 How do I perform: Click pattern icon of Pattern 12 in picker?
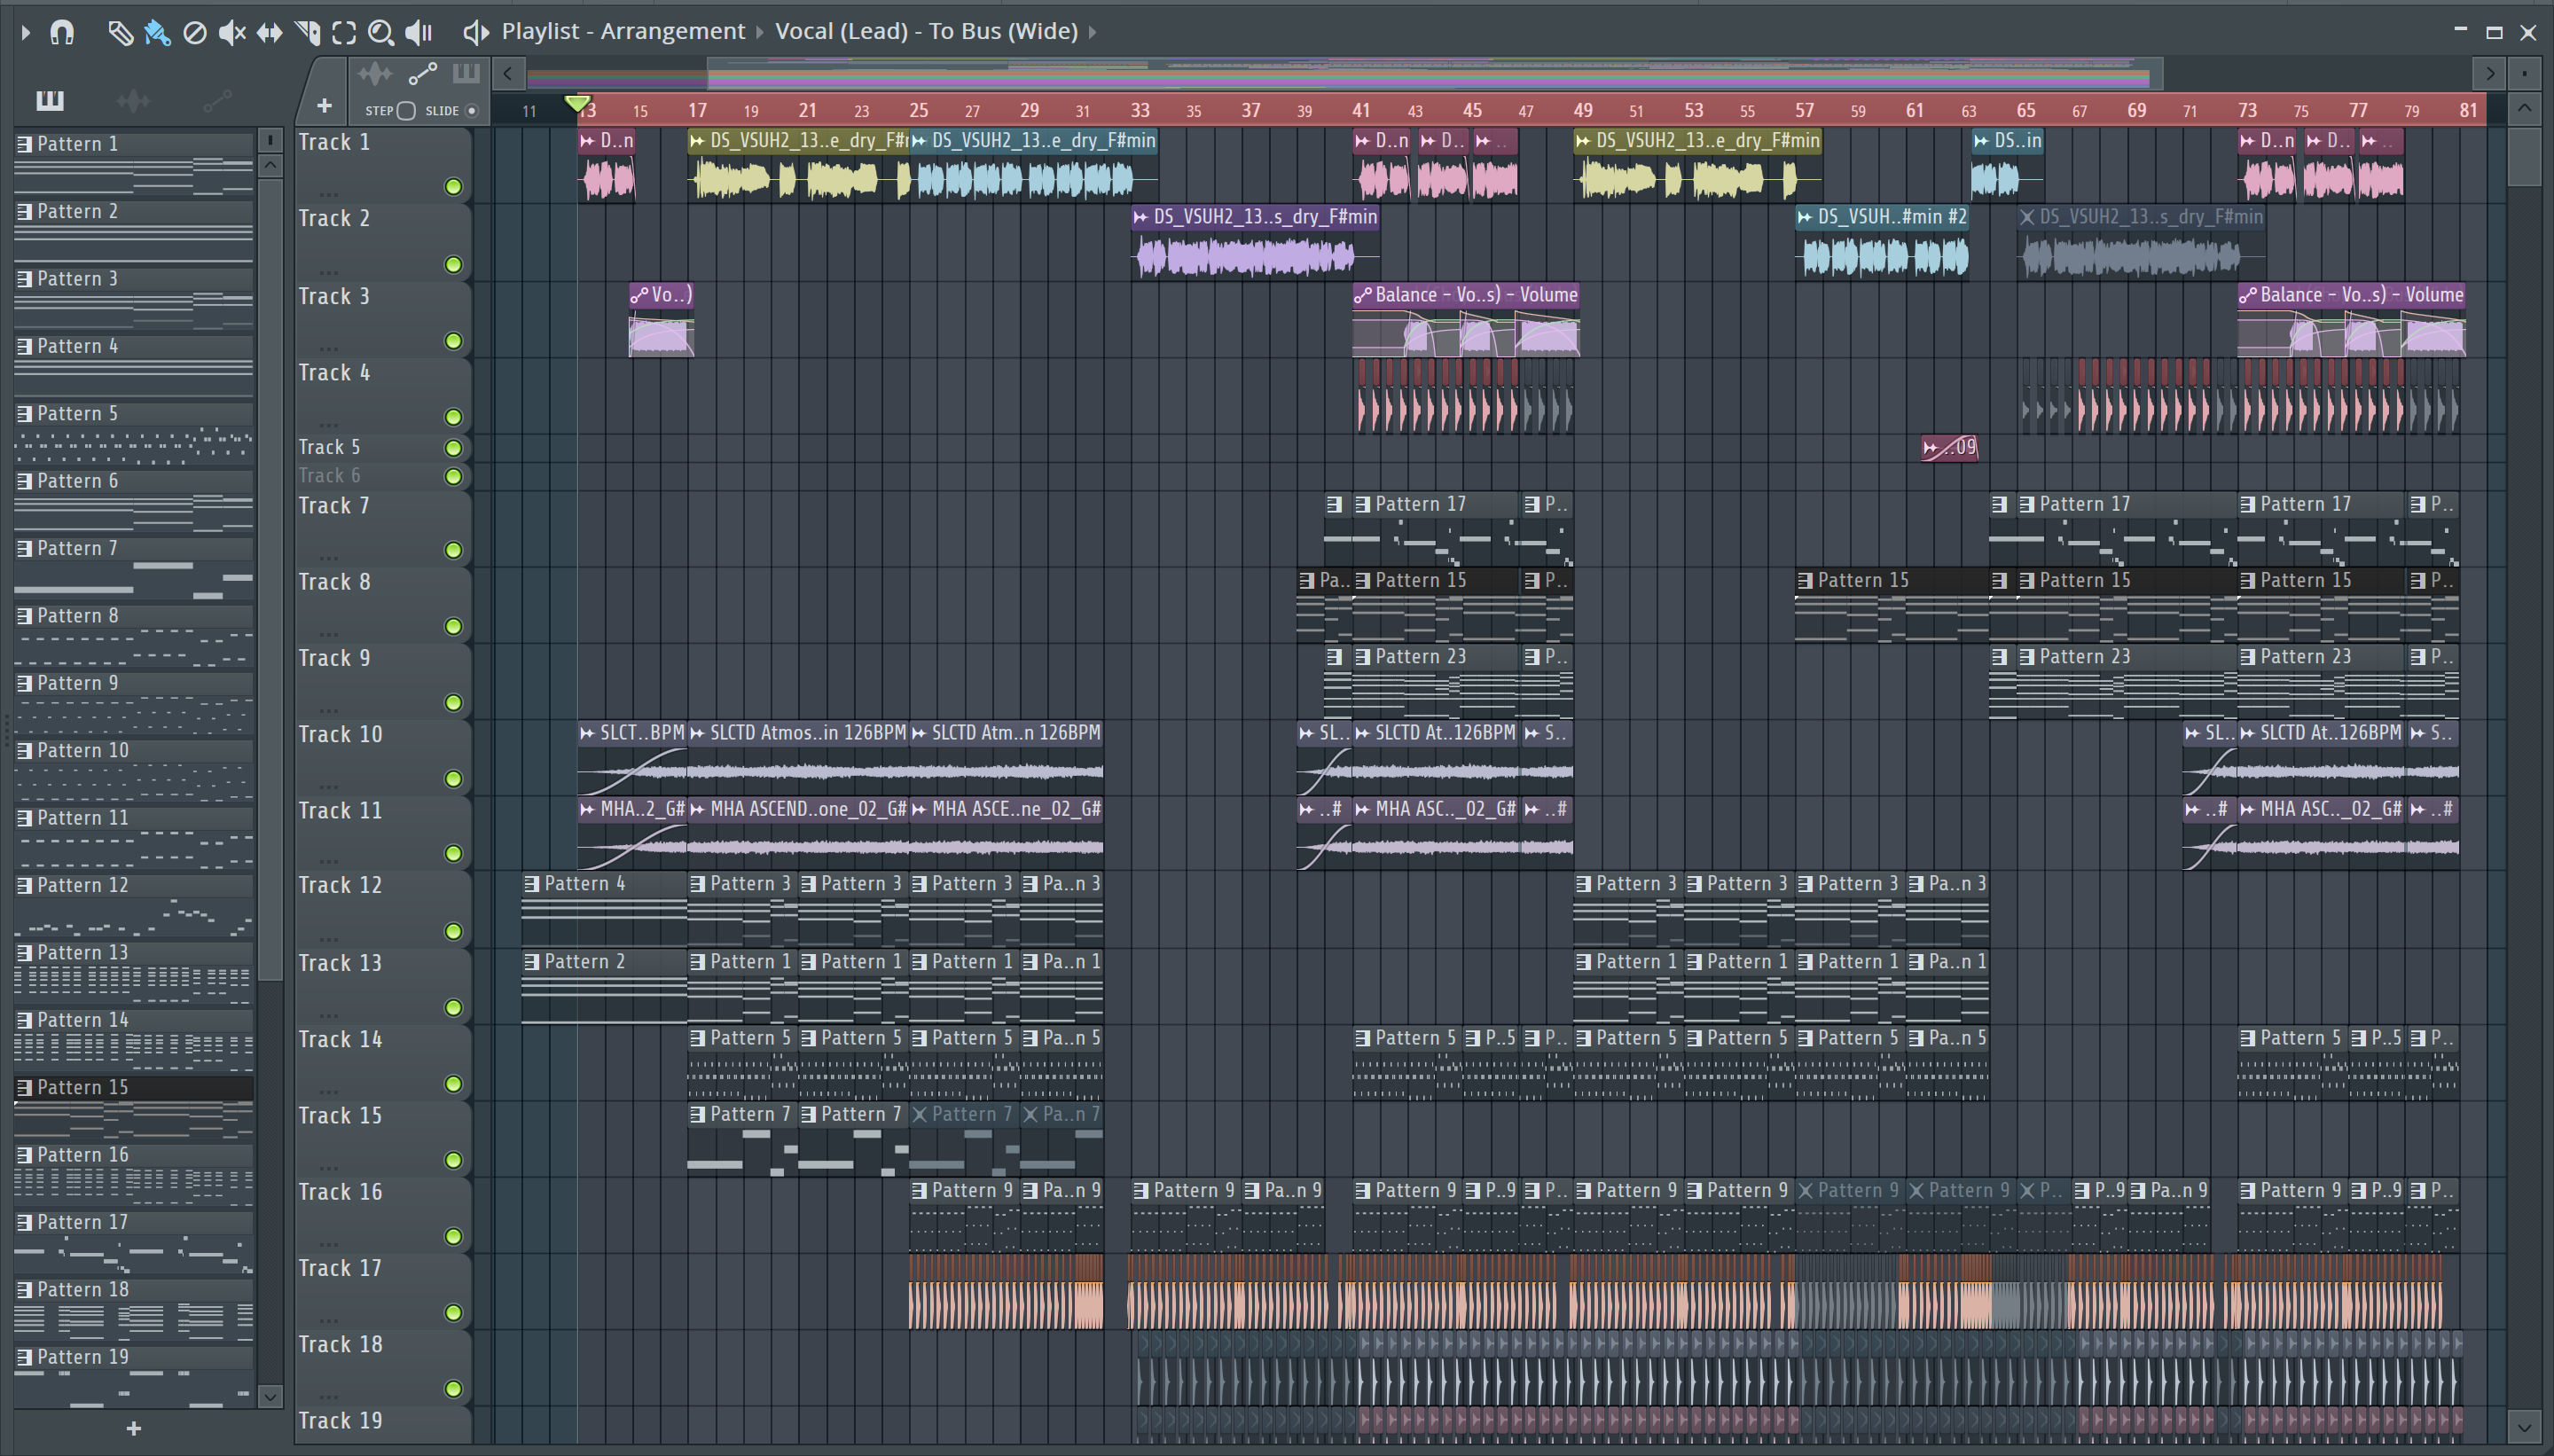[x=24, y=886]
